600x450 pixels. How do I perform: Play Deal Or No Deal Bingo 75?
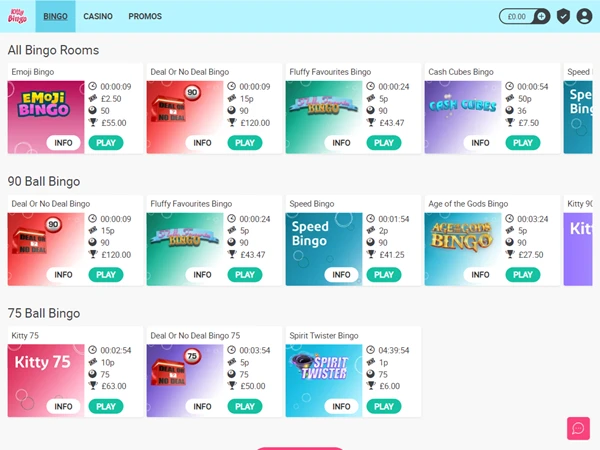(245, 406)
